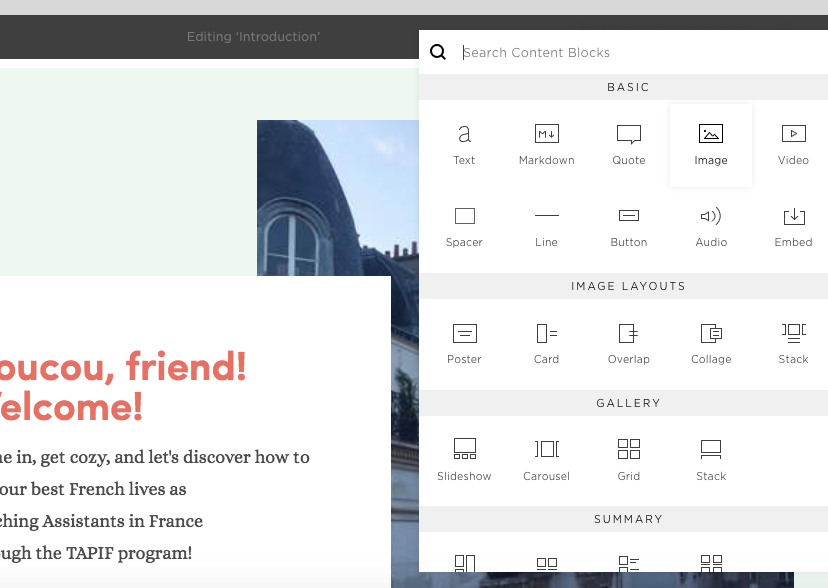Choose the Overlap image layout
The height and width of the screenshot is (588, 828).
pyautogui.click(x=628, y=344)
